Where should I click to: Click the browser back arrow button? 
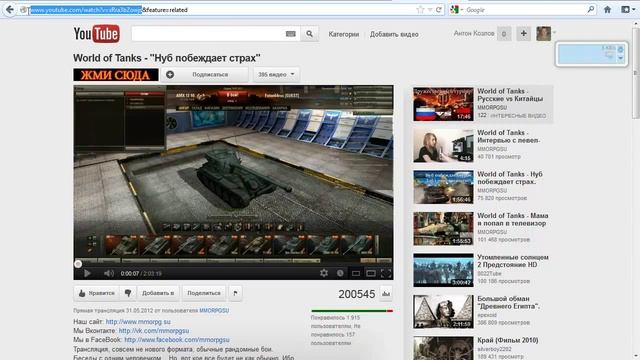tap(9, 9)
